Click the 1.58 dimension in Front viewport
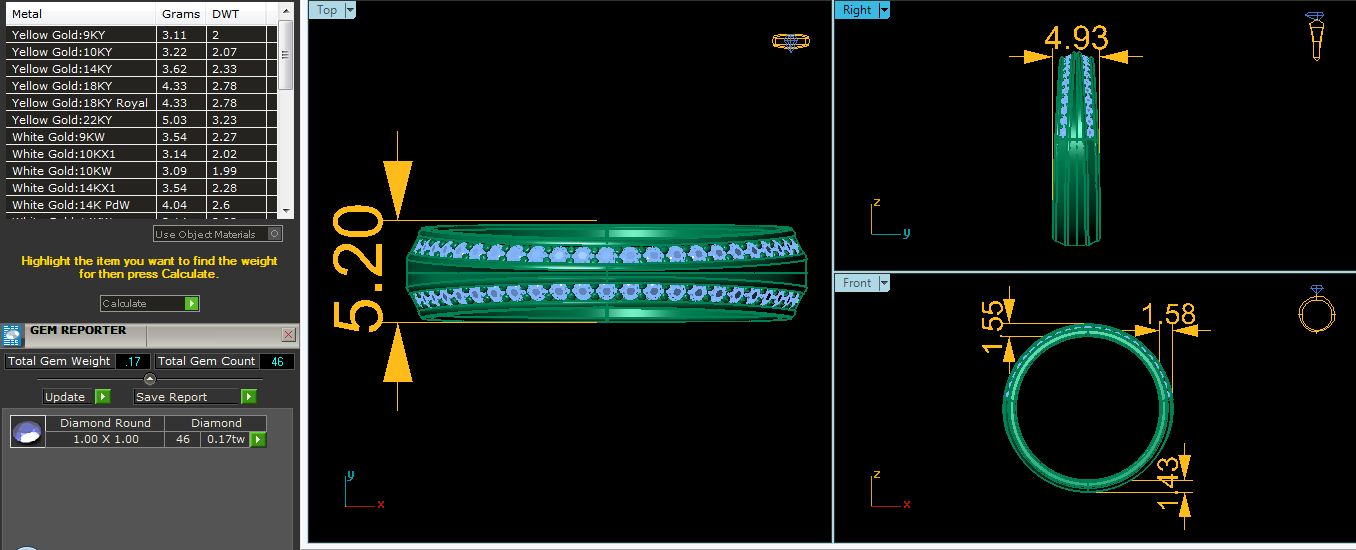 coord(1168,315)
